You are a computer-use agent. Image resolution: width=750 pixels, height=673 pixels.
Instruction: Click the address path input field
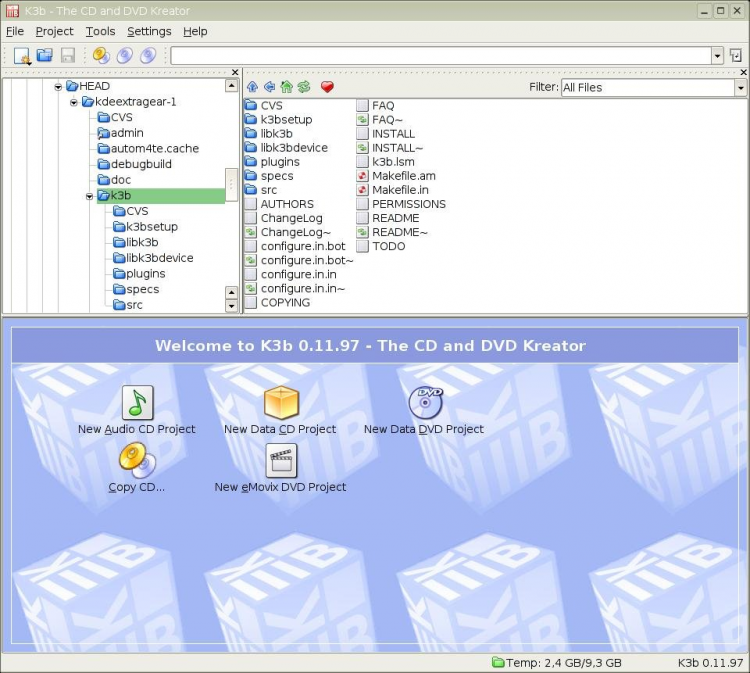point(441,56)
